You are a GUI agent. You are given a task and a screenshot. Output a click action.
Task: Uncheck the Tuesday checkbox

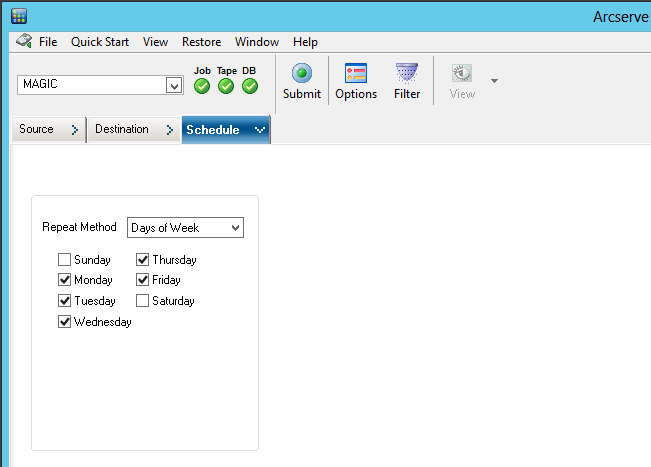[x=64, y=301]
